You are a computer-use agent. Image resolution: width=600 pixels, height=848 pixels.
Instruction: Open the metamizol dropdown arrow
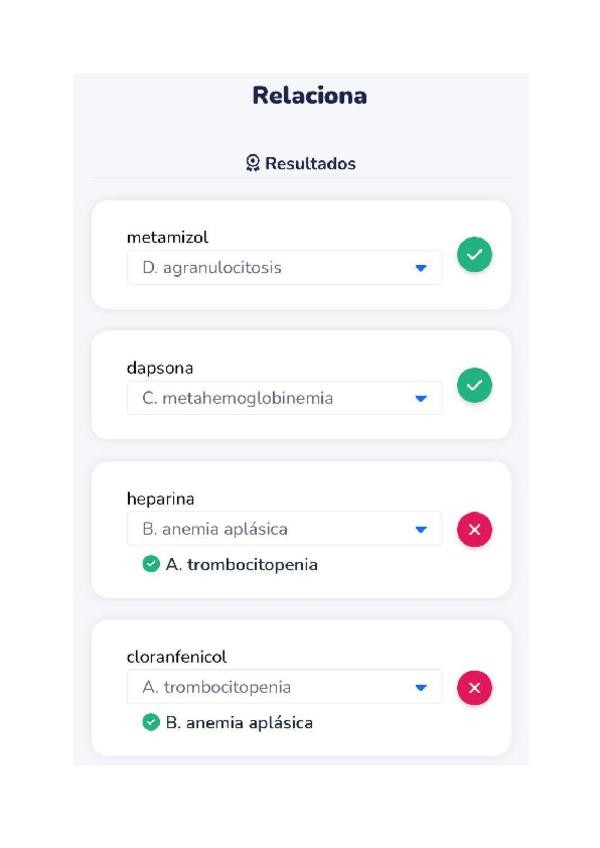421,268
